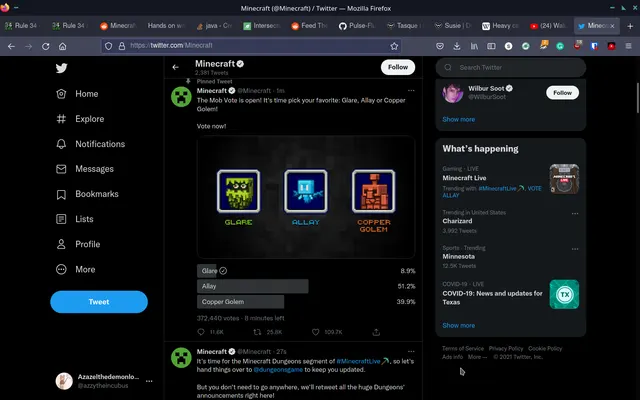This screenshot has height=400, width=640.
Task: Open the Copper Golem mob image
Action: point(373,191)
